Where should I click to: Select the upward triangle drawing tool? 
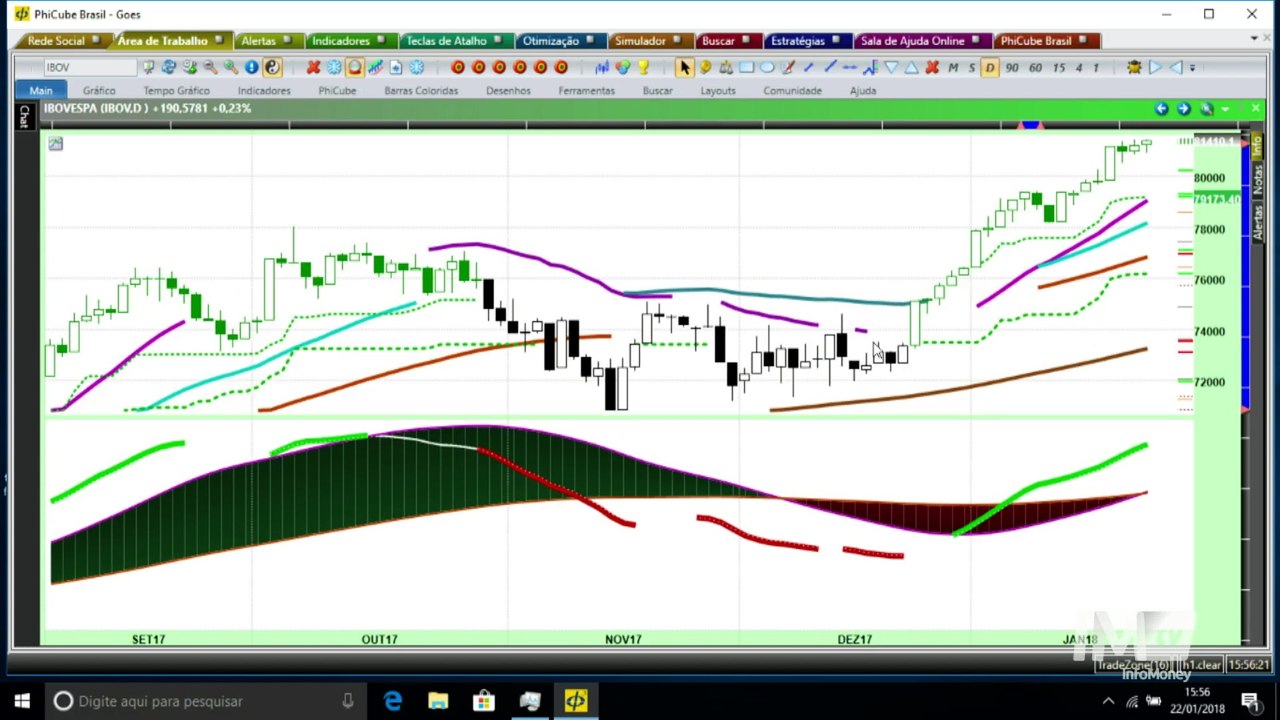911,67
